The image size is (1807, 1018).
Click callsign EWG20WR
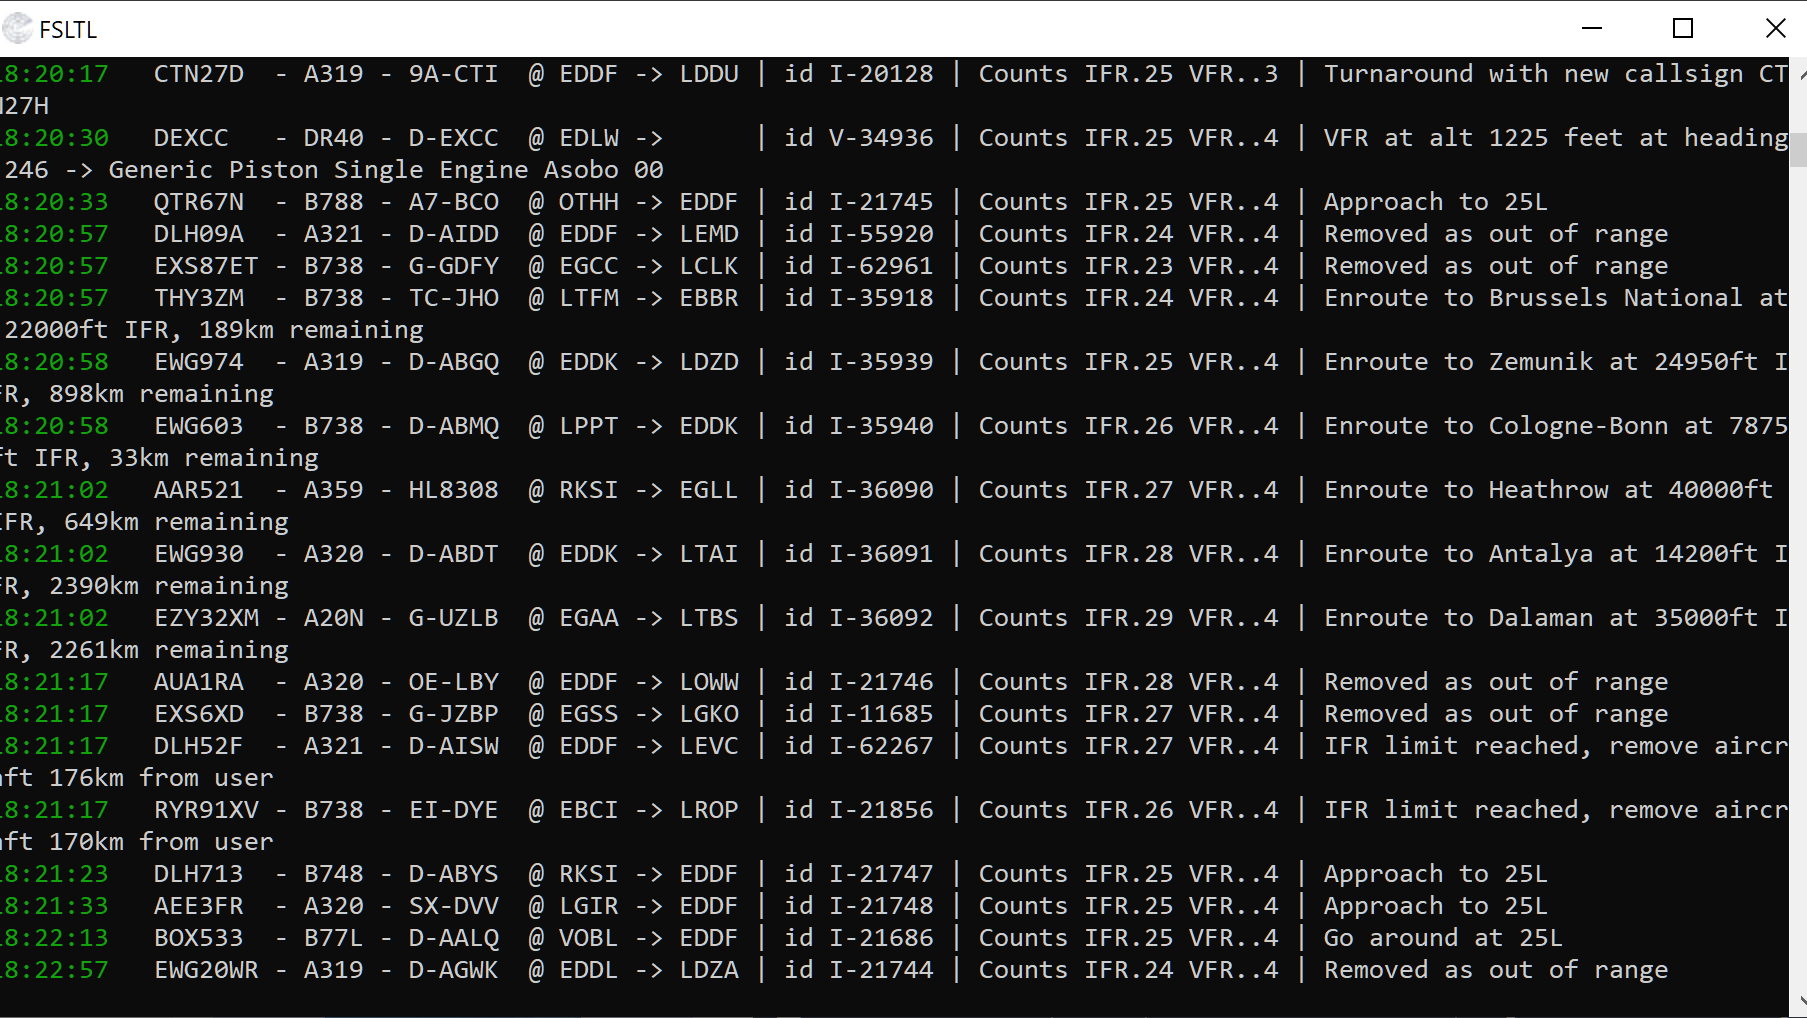coord(206,970)
